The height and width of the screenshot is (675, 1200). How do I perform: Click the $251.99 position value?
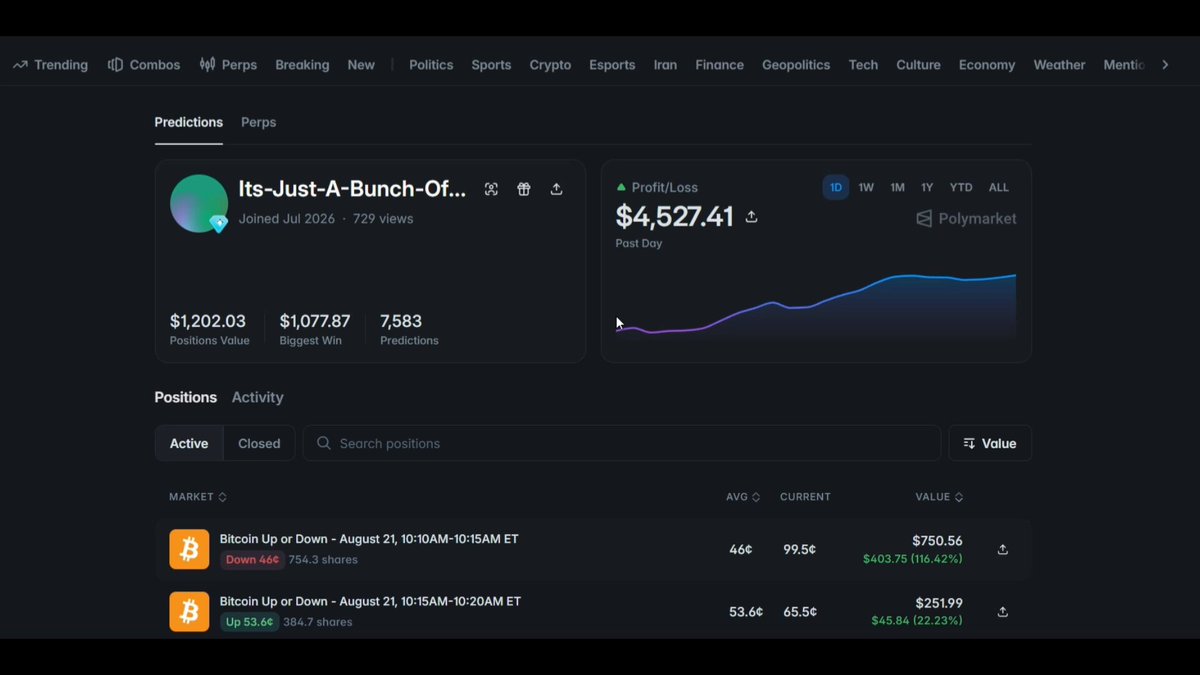pyautogui.click(x=939, y=603)
